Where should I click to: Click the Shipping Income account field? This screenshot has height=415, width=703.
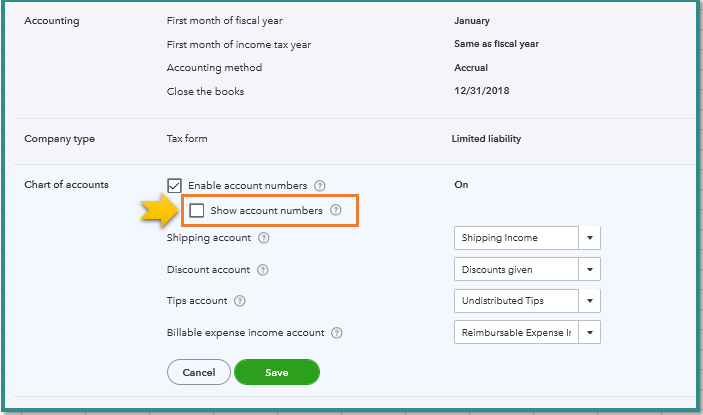(515, 238)
